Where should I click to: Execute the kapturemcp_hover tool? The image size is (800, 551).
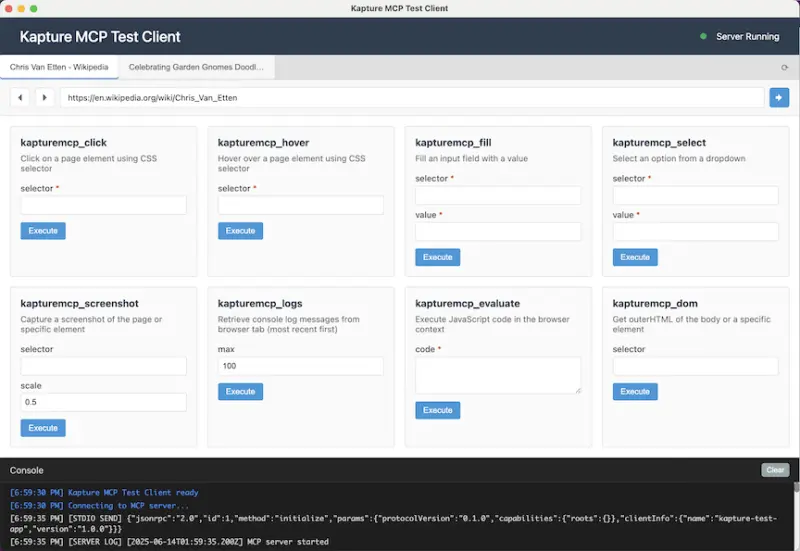click(240, 231)
